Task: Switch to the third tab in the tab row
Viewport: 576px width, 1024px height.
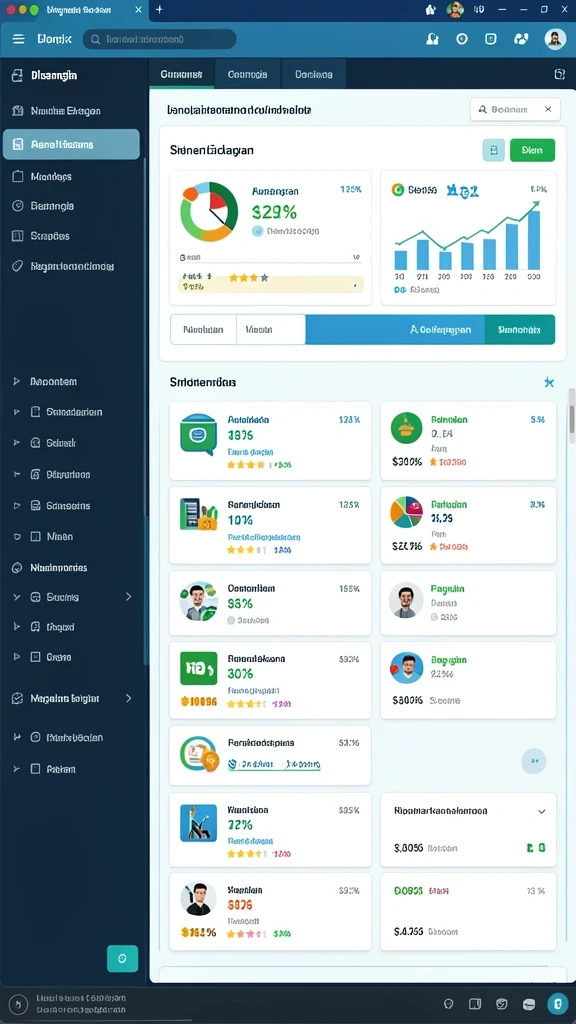Action: [x=313, y=74]
